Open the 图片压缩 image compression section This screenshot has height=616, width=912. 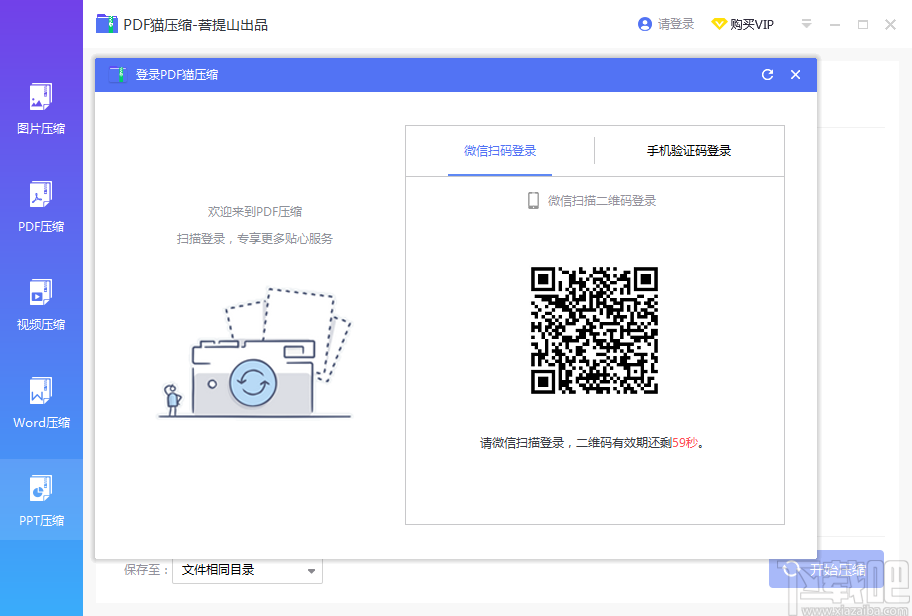tap(41, 108)
